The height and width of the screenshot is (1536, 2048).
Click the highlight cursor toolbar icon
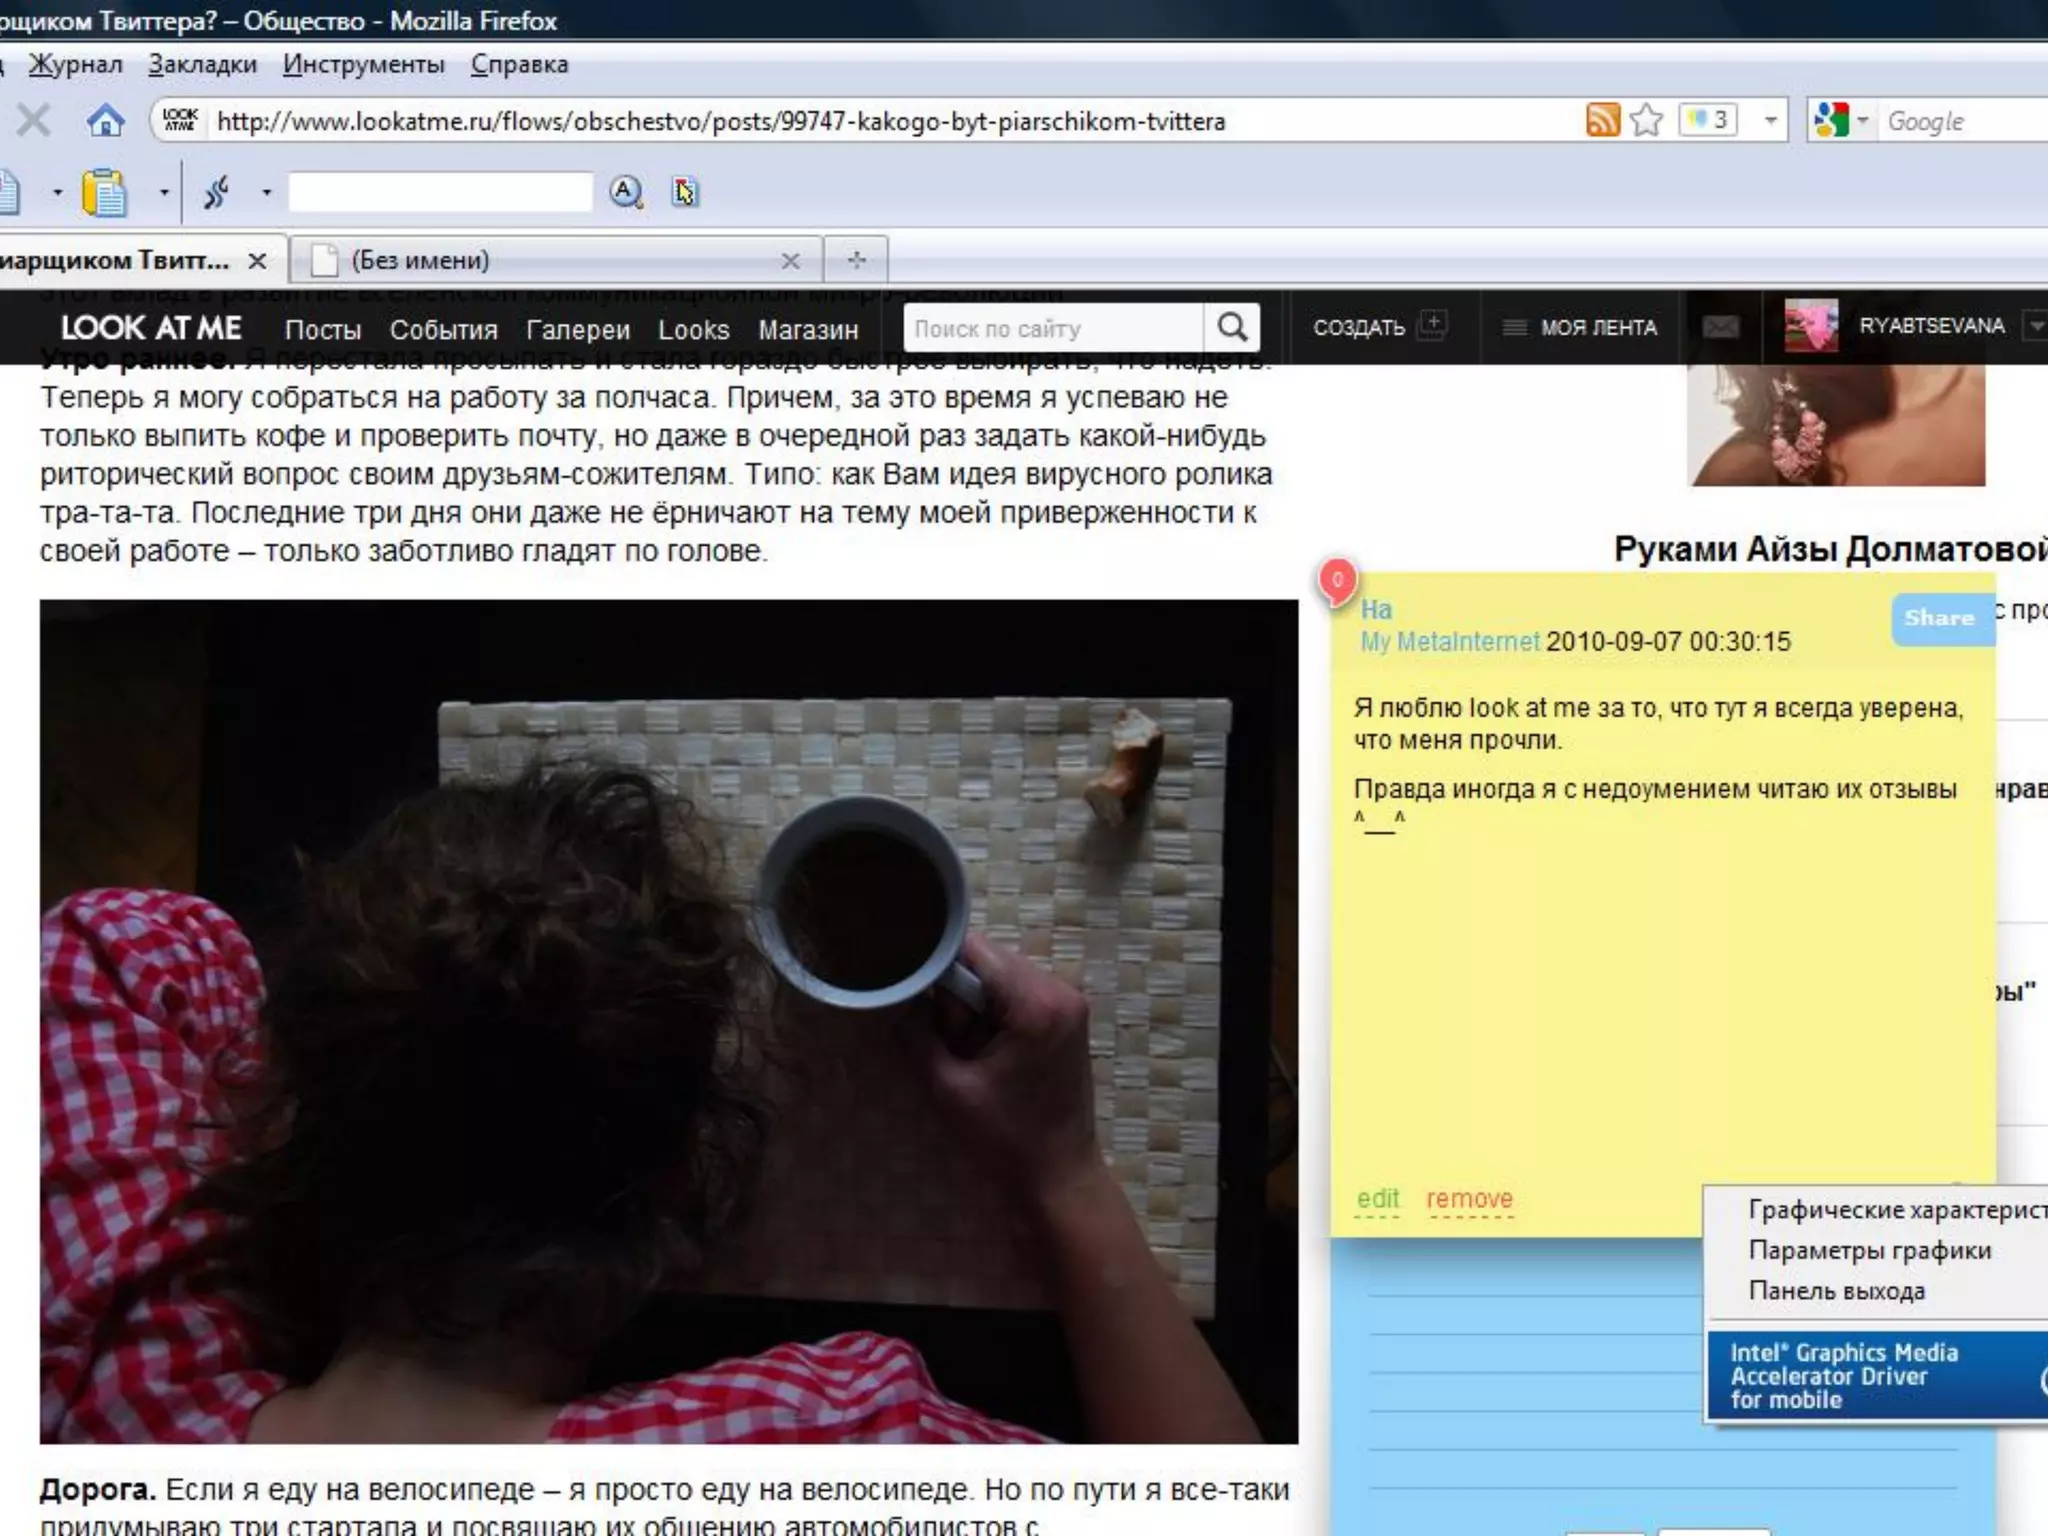tap(684, 192)
